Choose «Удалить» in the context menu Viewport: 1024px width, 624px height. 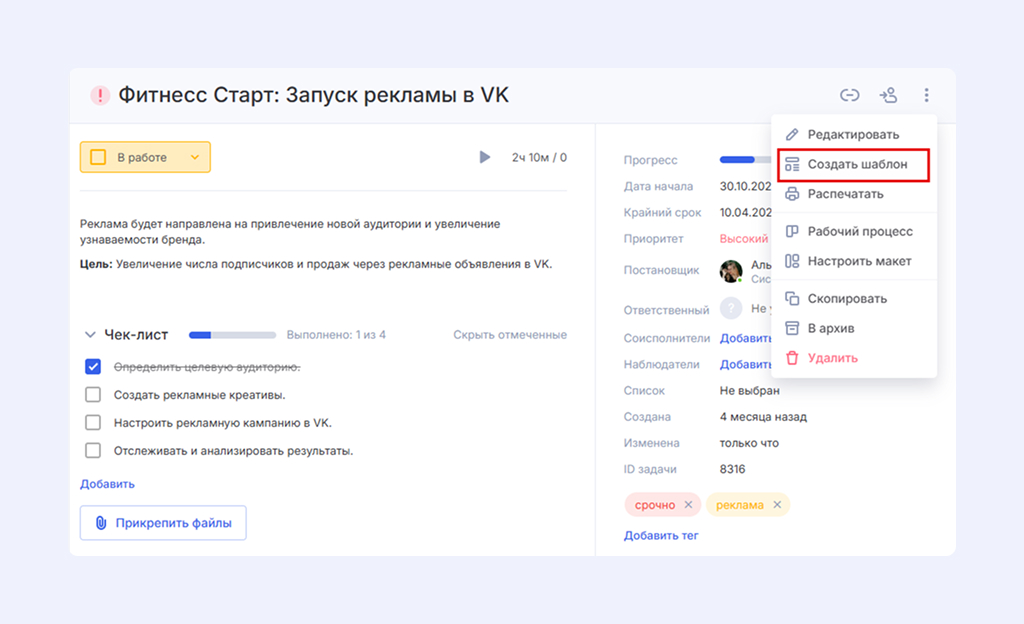(832, 358)
